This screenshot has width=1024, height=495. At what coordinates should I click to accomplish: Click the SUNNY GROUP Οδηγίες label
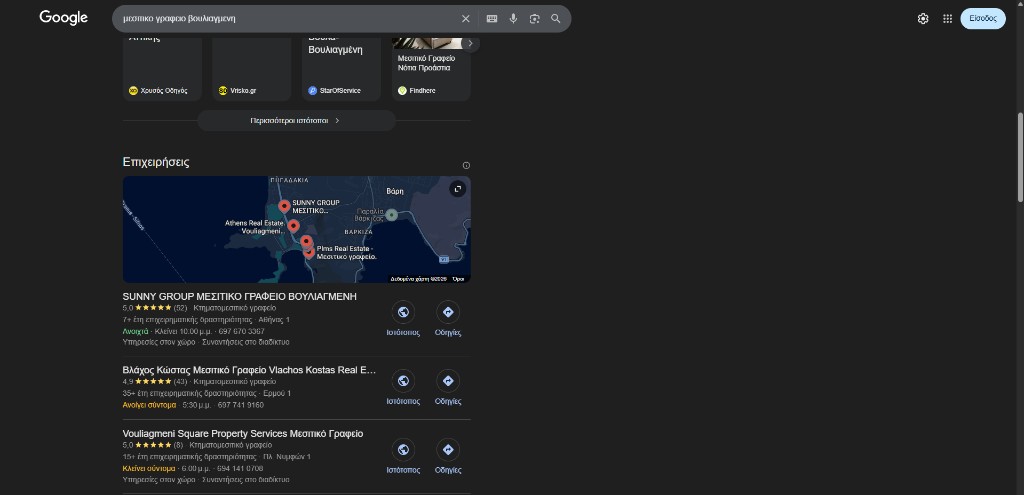(x=448, y=332)
